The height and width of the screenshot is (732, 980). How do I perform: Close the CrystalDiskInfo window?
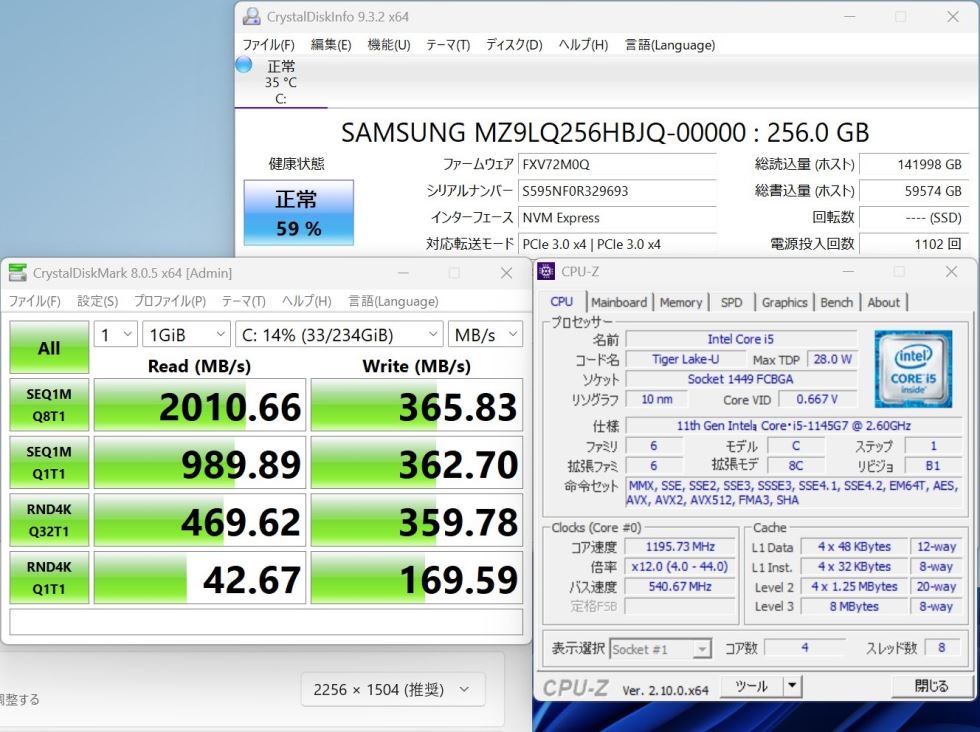point(952,17)
